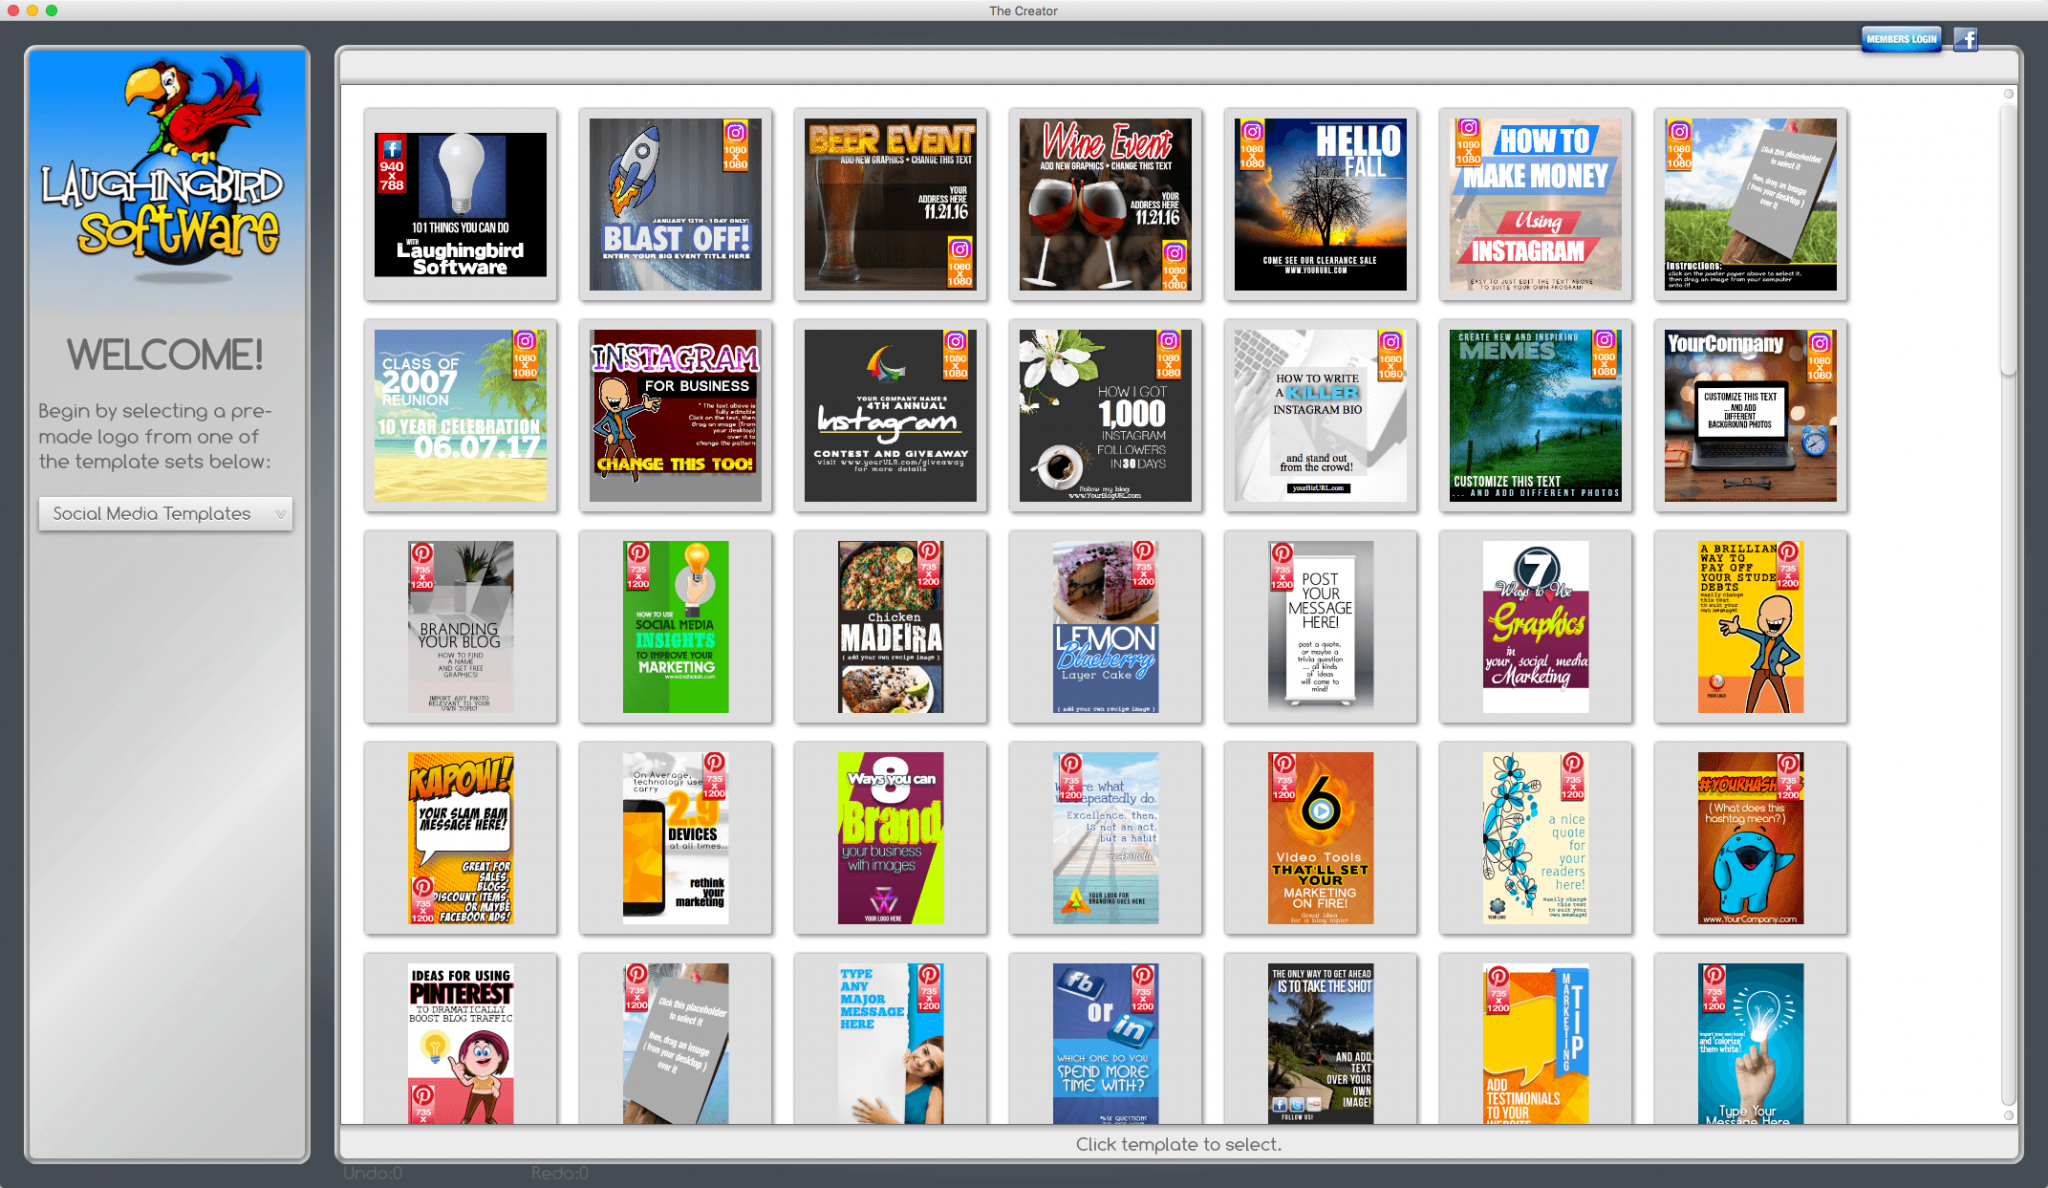2048x1188 pixels.
Task: Select the Blast Off rocket template
Action: 675,205
